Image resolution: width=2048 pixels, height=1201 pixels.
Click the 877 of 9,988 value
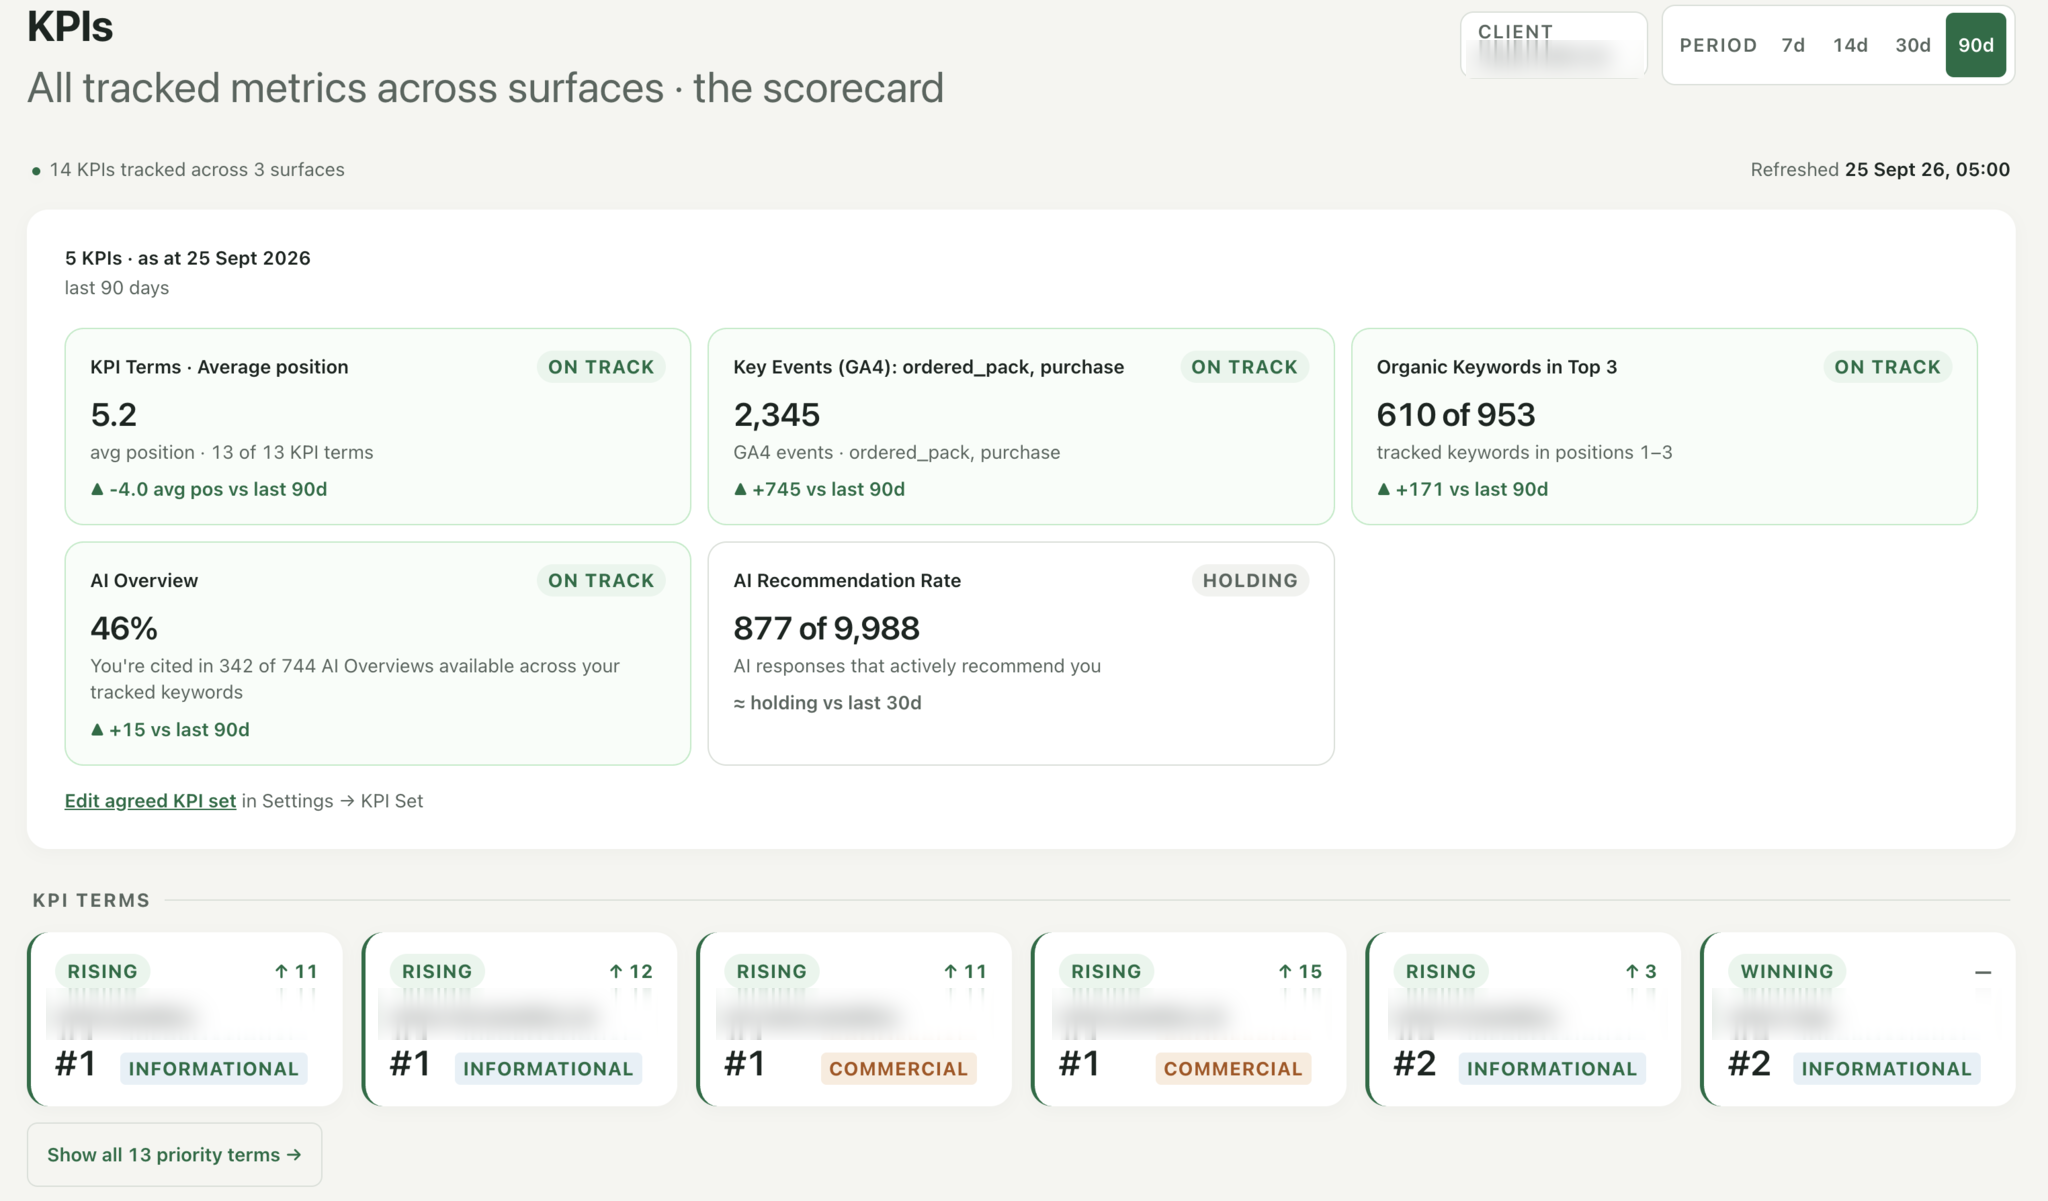(826, 628)
